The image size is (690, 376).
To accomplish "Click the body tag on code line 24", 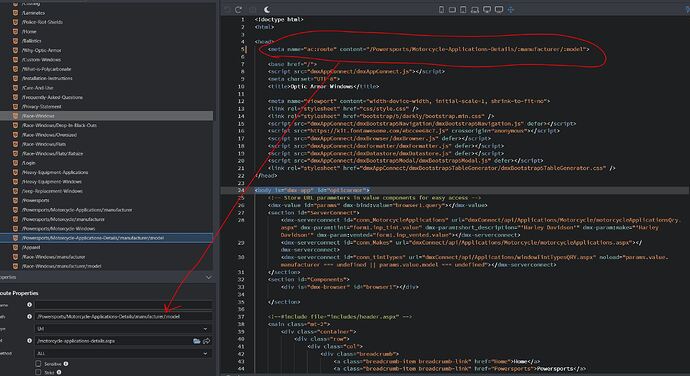I will (x=312, y=190).
